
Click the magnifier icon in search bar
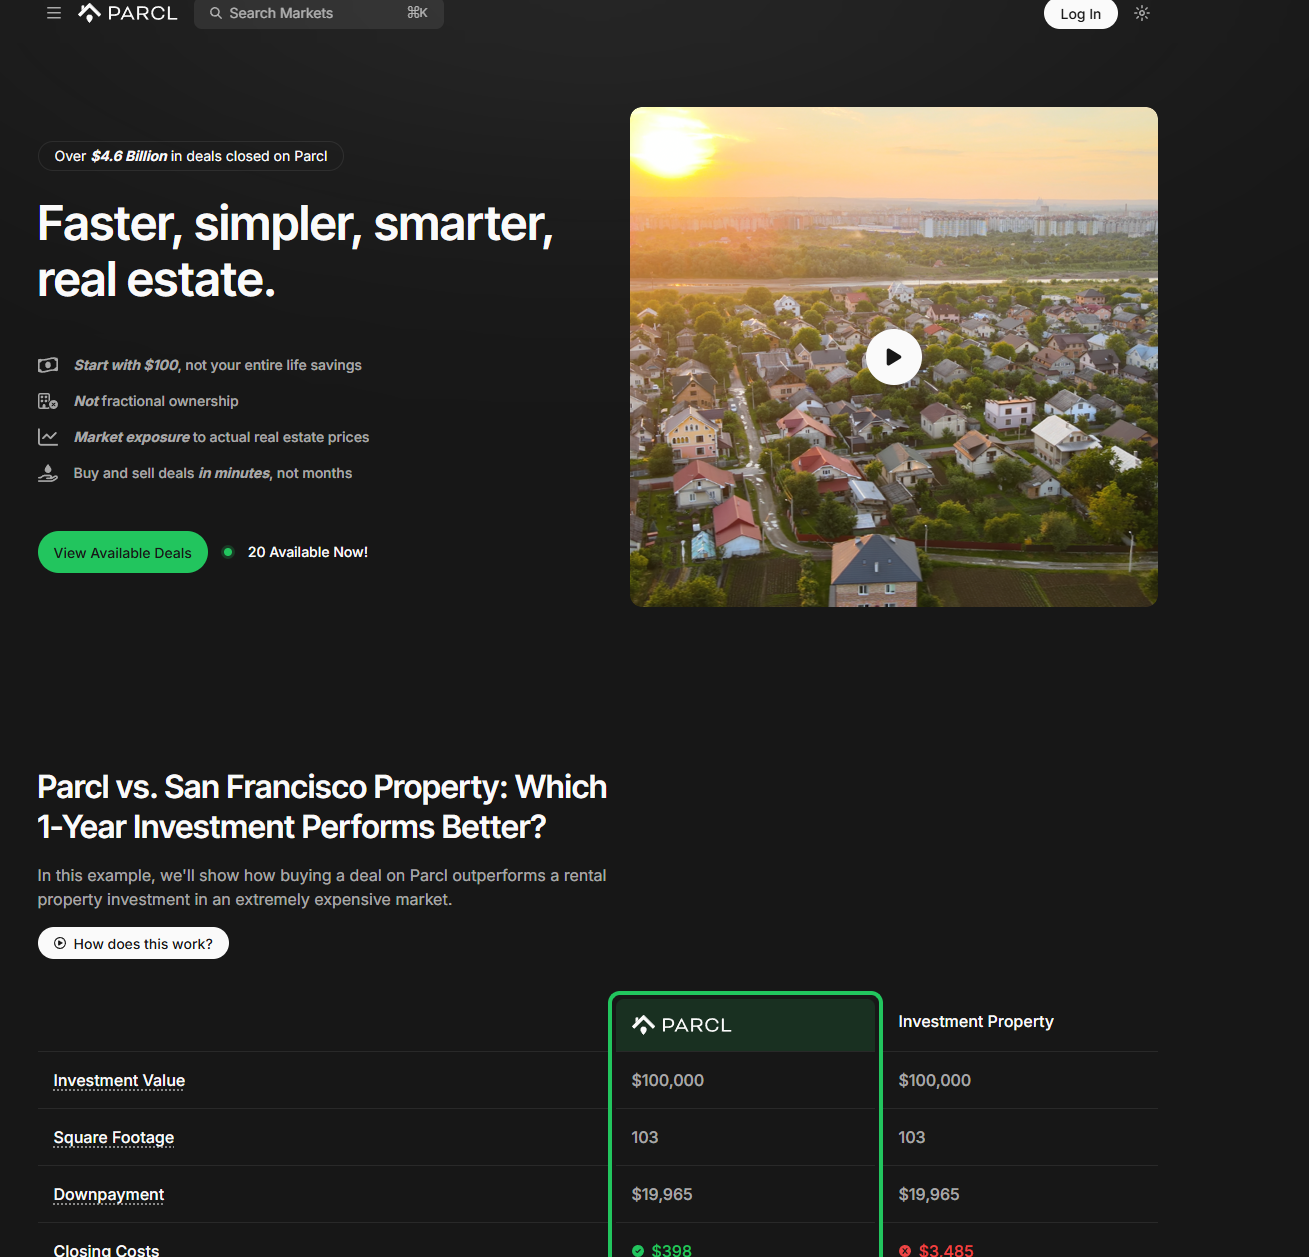tap(215, 13)
